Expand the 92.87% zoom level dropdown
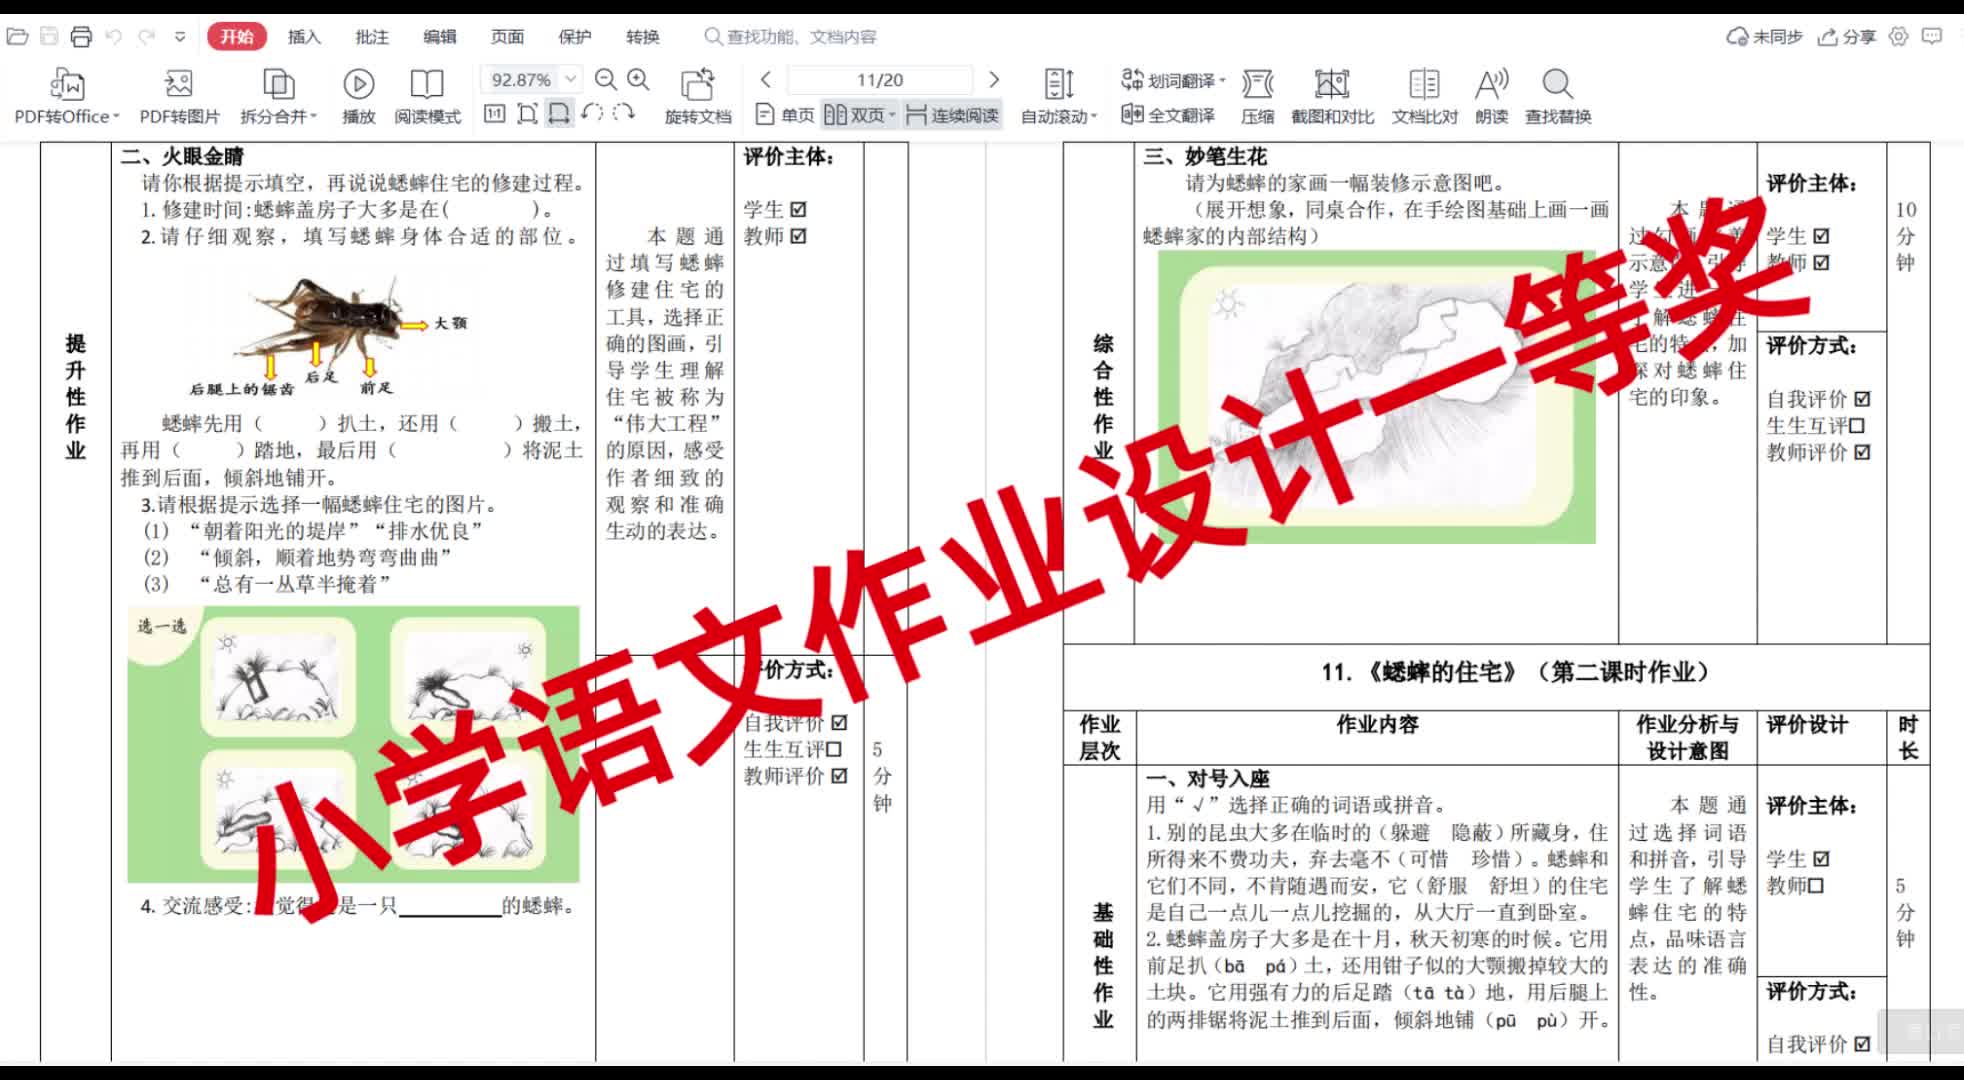 tap(570, 79)
